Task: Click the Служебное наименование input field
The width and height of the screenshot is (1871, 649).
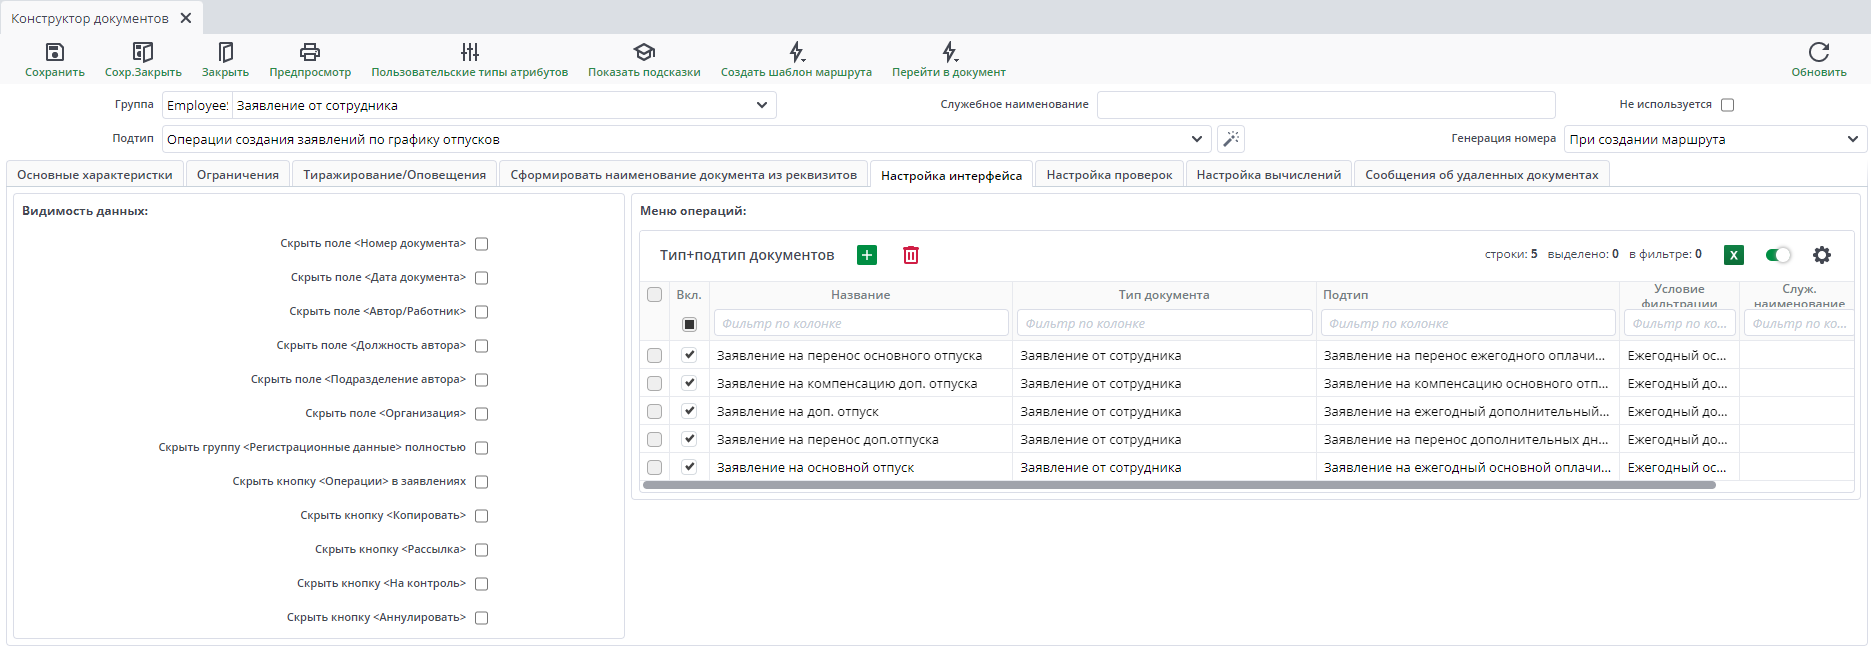Action: tap(1325, 105)
